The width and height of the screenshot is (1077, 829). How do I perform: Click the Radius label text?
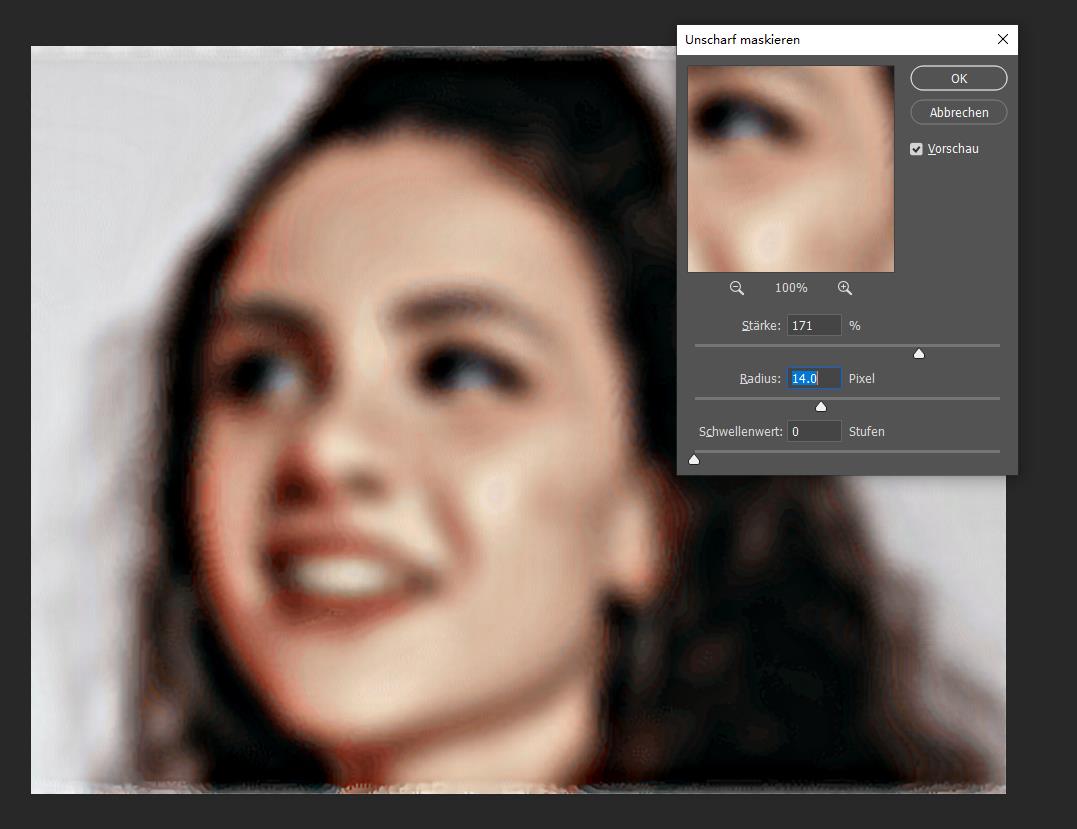(x=760, y=379)
